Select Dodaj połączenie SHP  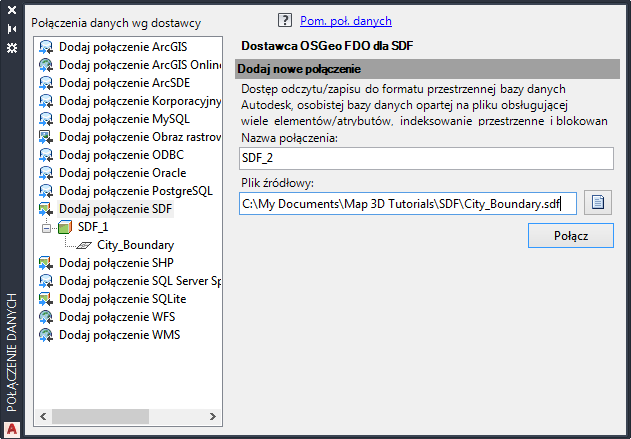tap(116, 263)
